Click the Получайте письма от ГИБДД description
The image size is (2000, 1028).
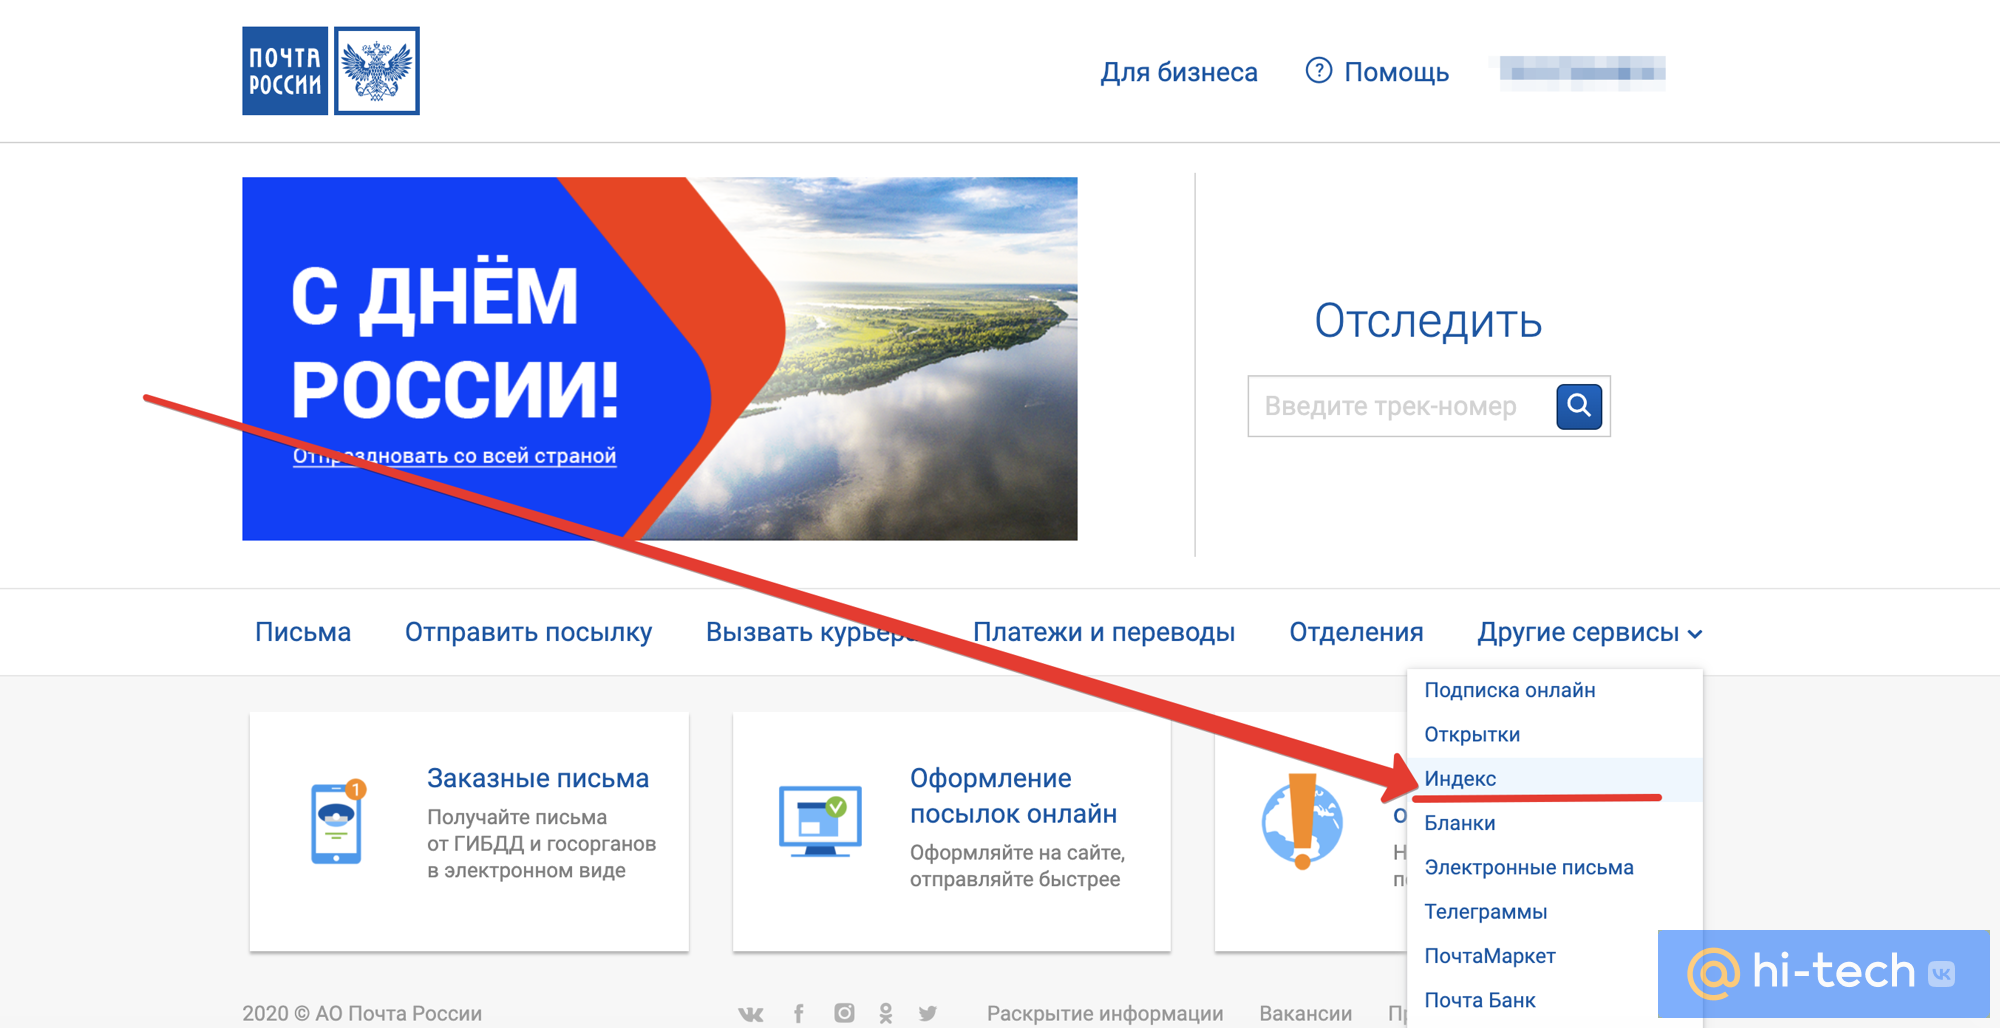point(541,844)
